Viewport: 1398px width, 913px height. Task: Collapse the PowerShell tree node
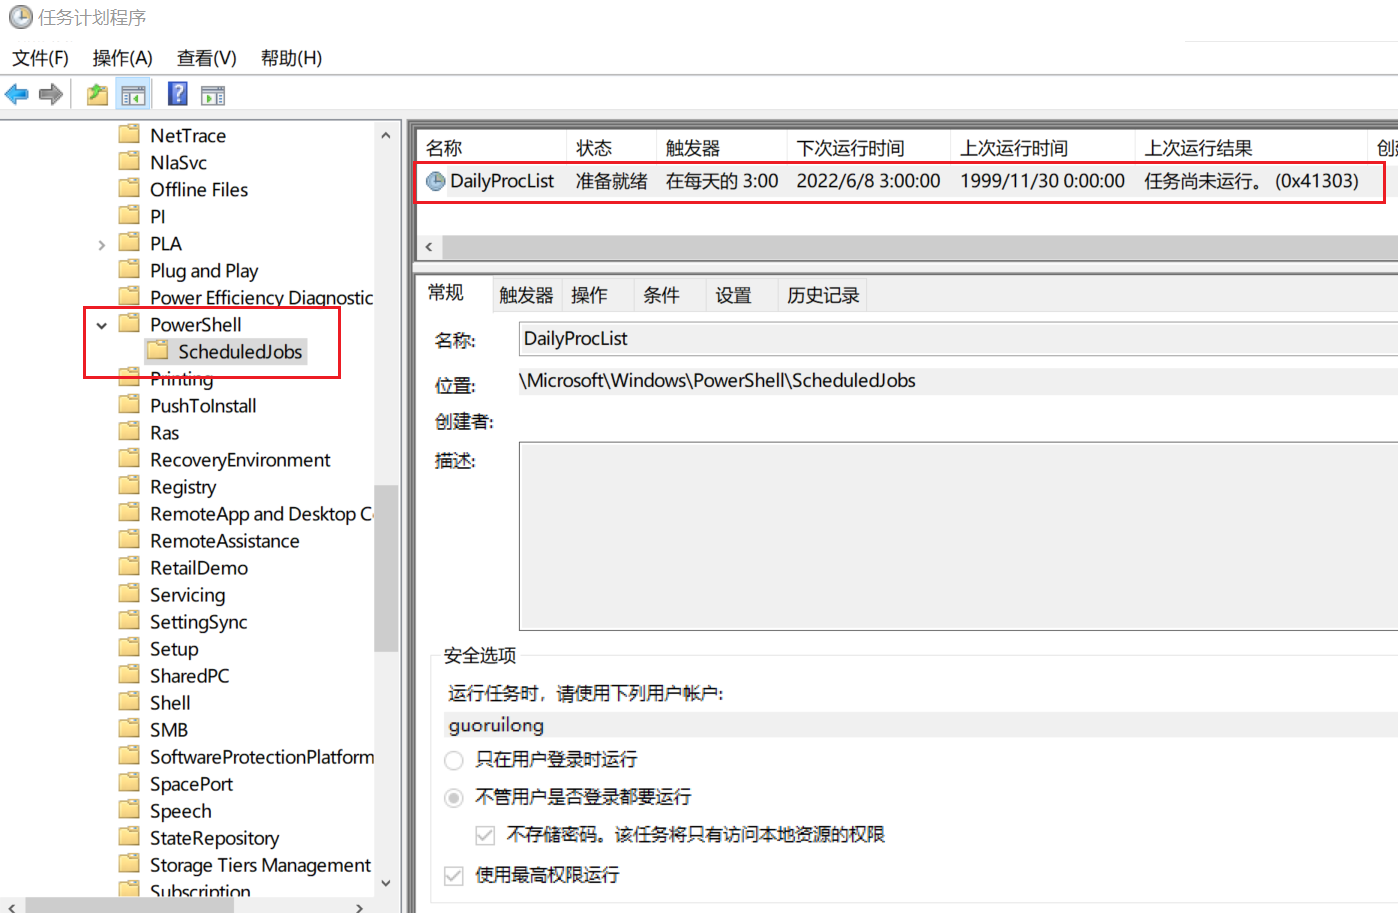[x=101, y=325]
